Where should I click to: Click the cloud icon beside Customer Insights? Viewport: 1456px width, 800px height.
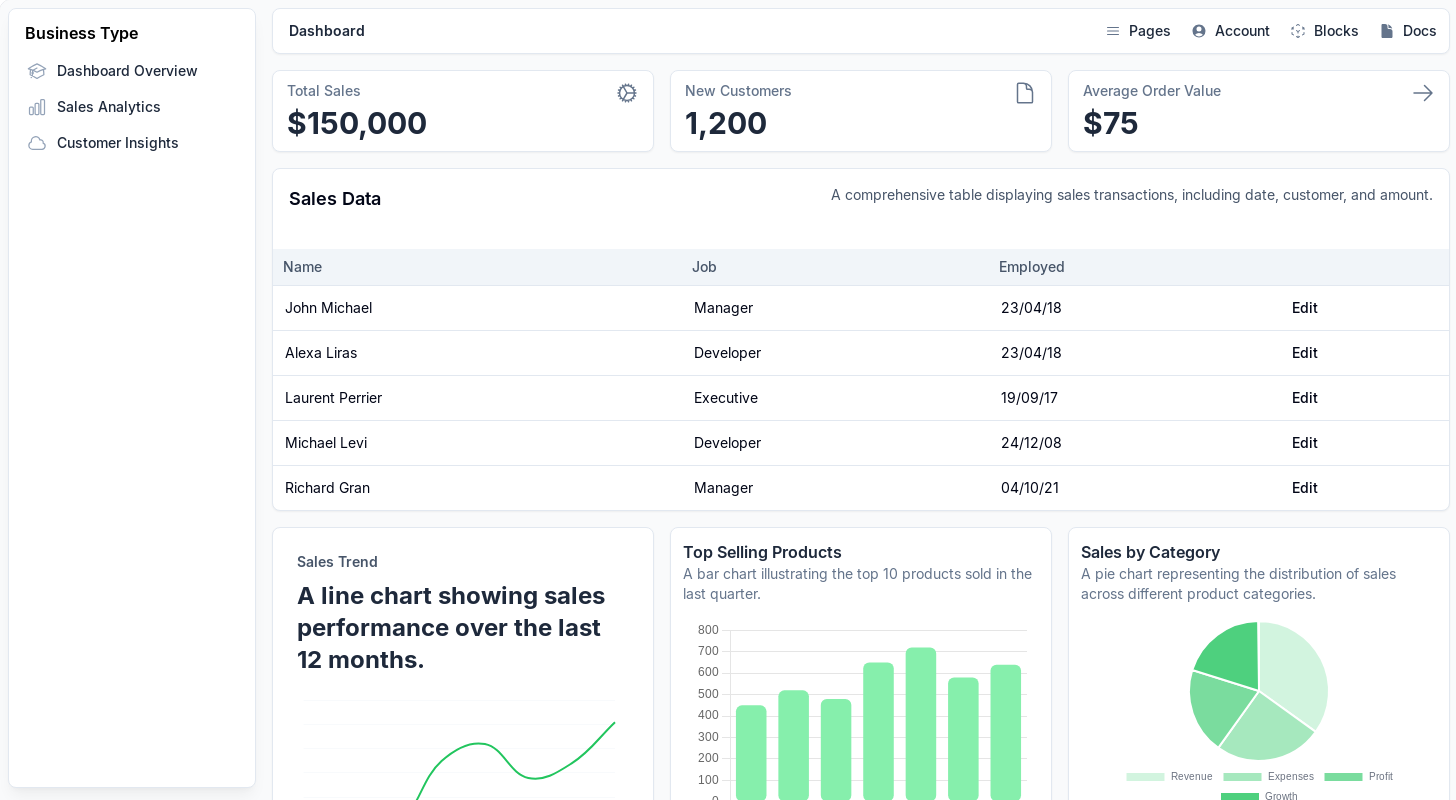pyautogui.click(x=37, y=143)
